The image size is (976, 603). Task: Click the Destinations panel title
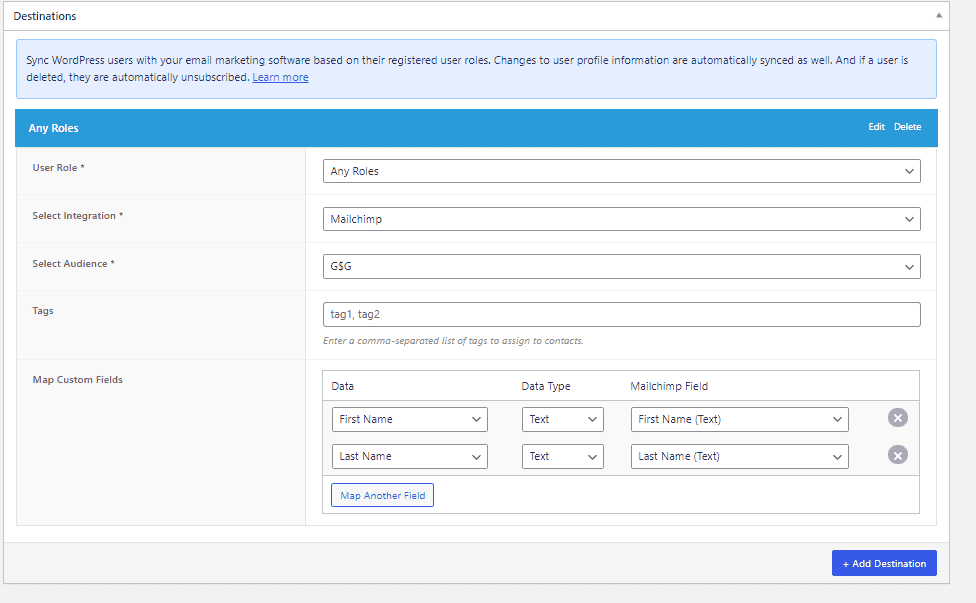tap(45, 16)
